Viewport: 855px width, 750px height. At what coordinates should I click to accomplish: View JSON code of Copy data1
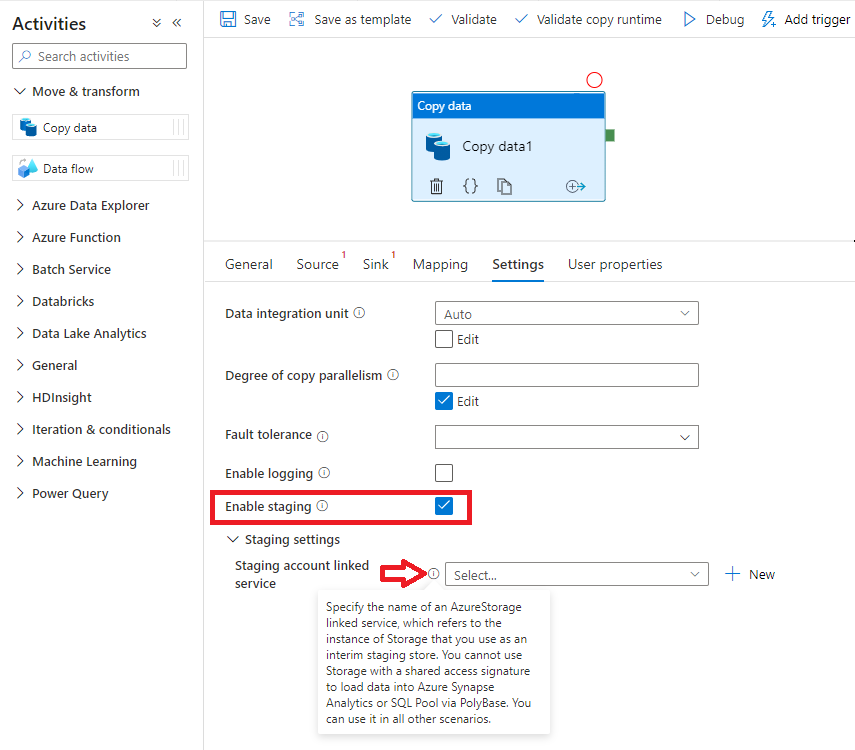(470, 186)
